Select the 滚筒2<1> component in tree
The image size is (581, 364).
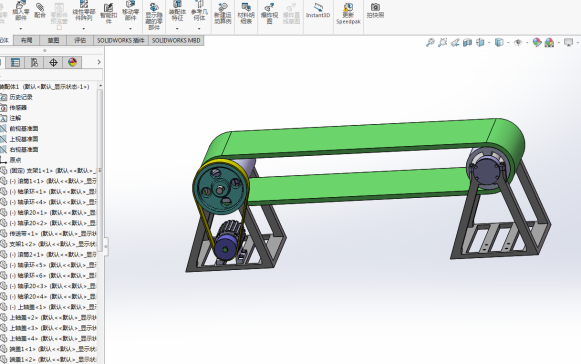[x=53, y=255]
